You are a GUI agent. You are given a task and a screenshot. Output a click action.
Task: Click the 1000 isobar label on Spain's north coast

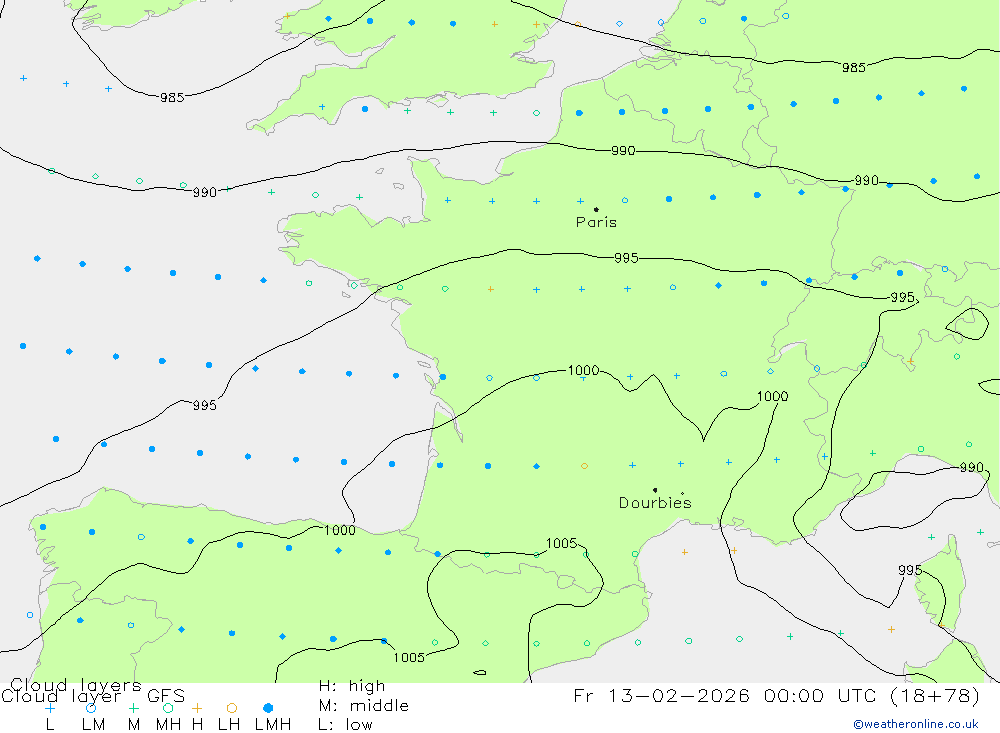point(339,530)
